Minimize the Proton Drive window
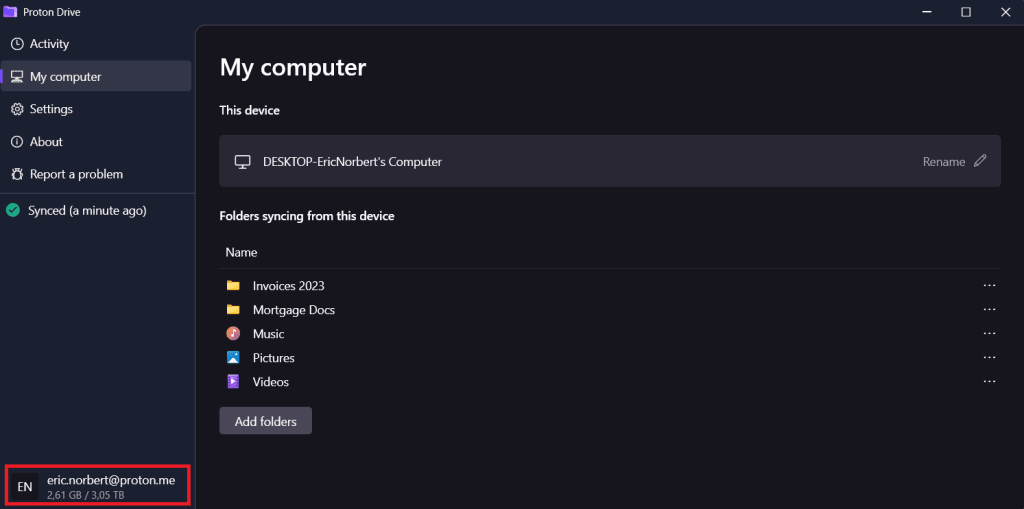Image resolution: width=1024 pixels, height=509 pixels. point(926,12)
